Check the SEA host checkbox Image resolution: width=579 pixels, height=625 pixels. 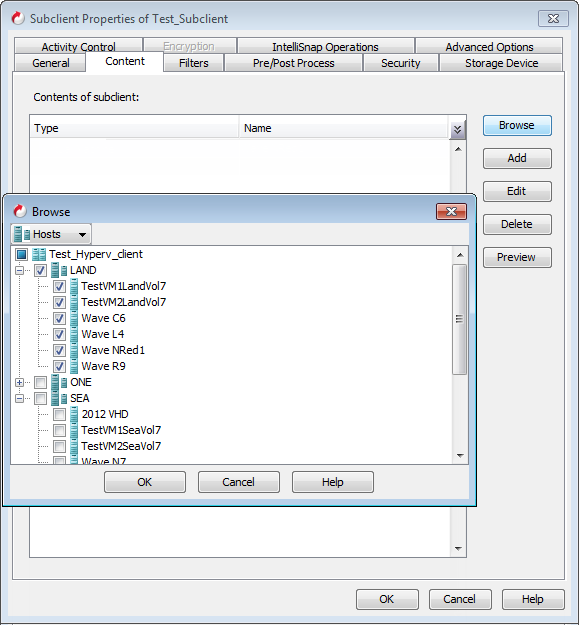point(40,399)
